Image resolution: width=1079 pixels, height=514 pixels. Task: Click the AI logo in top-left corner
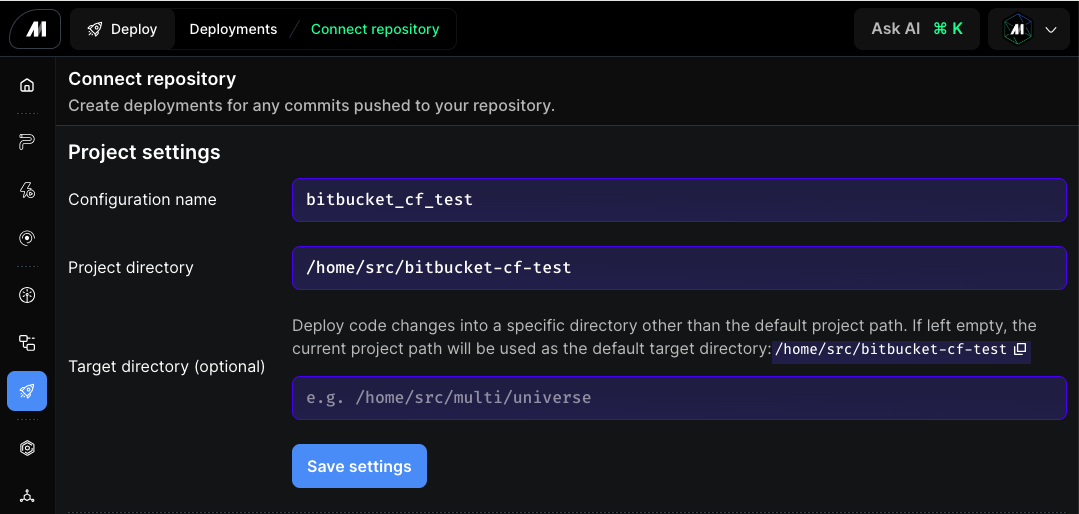point(35,30)
